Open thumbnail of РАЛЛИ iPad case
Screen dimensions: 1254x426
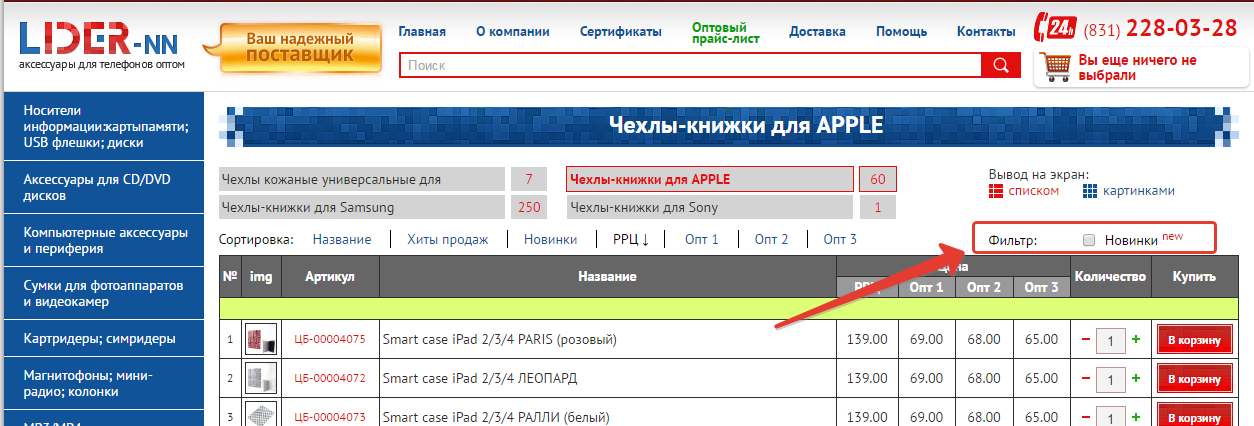point(261,414)
